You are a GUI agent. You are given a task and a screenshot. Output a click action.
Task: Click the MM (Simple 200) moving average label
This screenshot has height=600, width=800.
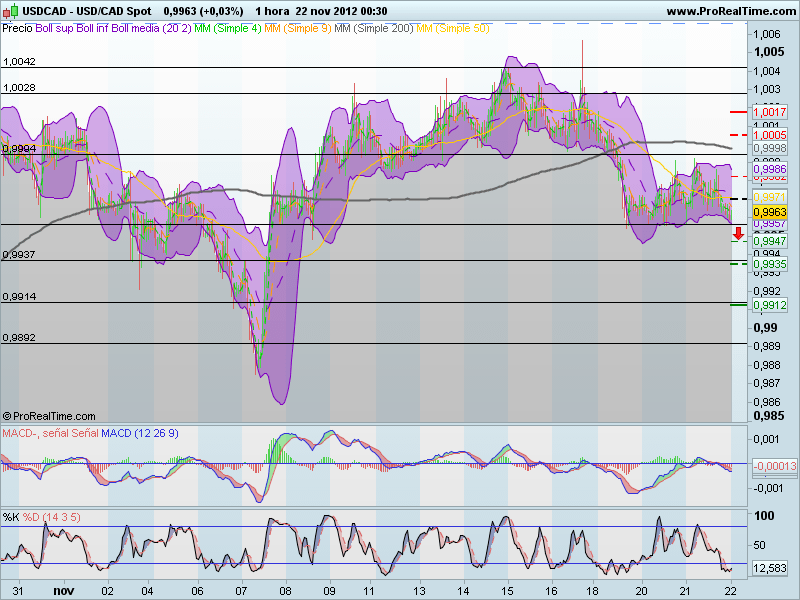[373, 31]
